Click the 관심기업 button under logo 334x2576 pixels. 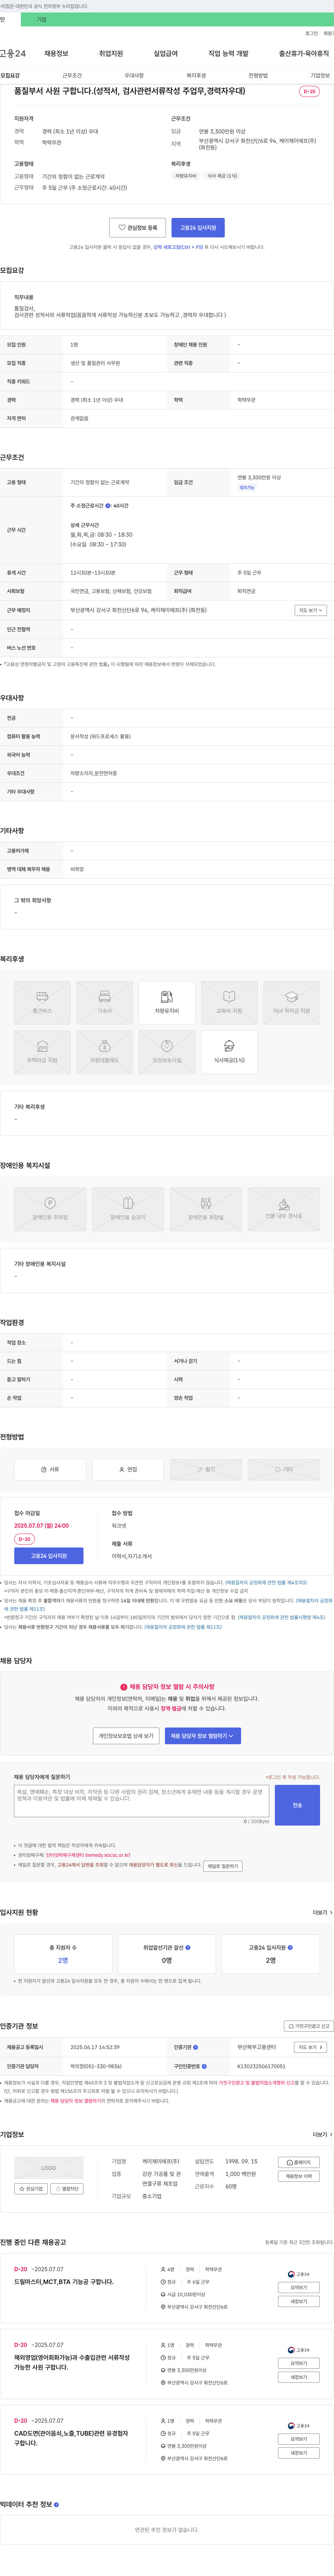[31, 2189]
